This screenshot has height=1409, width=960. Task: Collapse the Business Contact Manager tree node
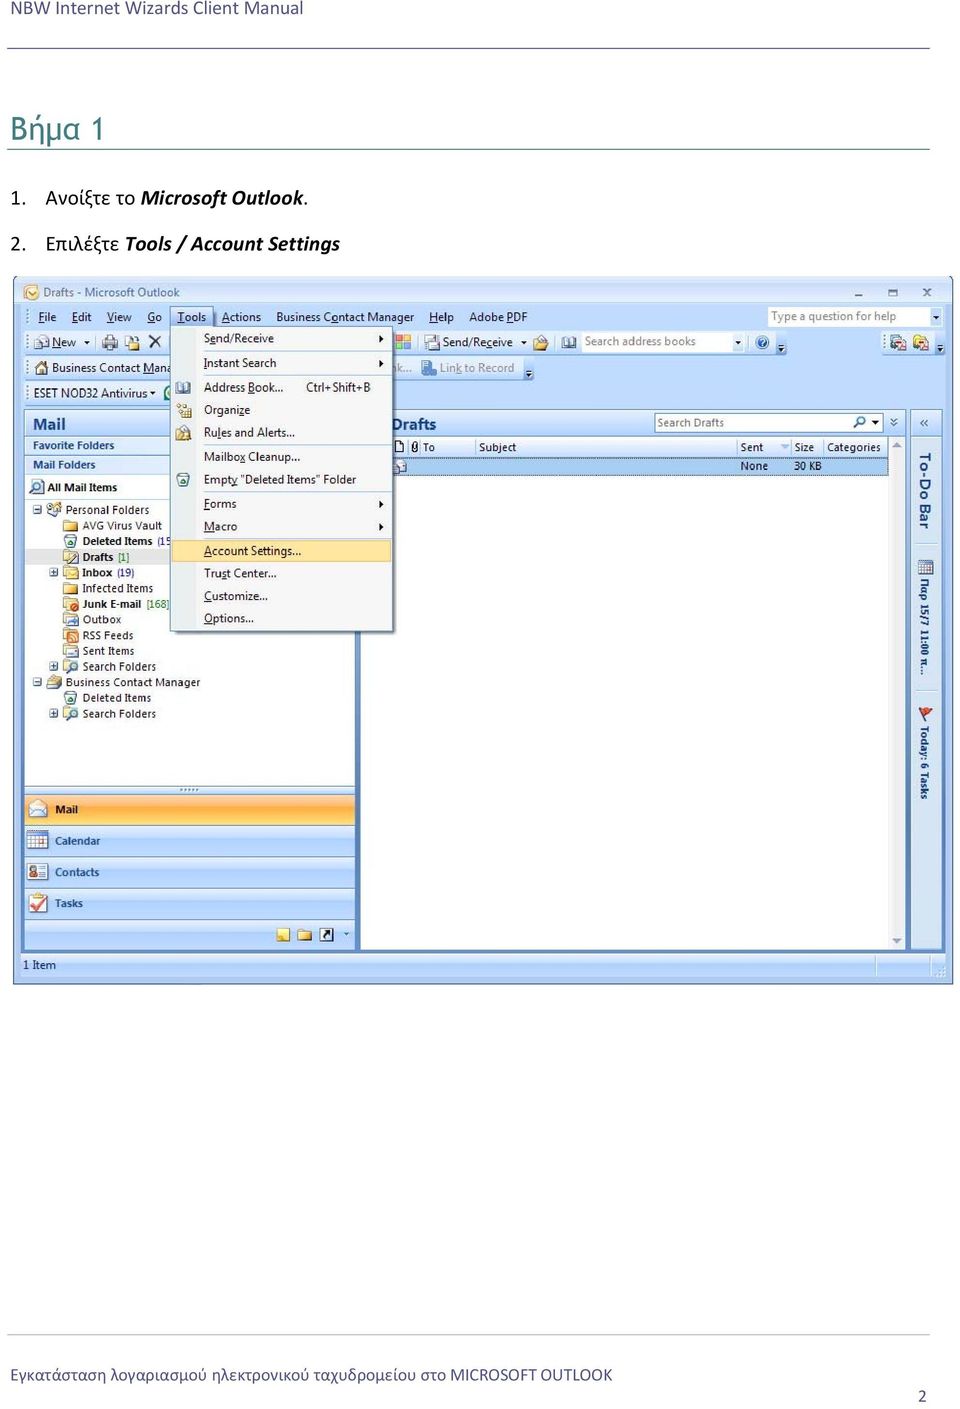click(x=37, y=682)
